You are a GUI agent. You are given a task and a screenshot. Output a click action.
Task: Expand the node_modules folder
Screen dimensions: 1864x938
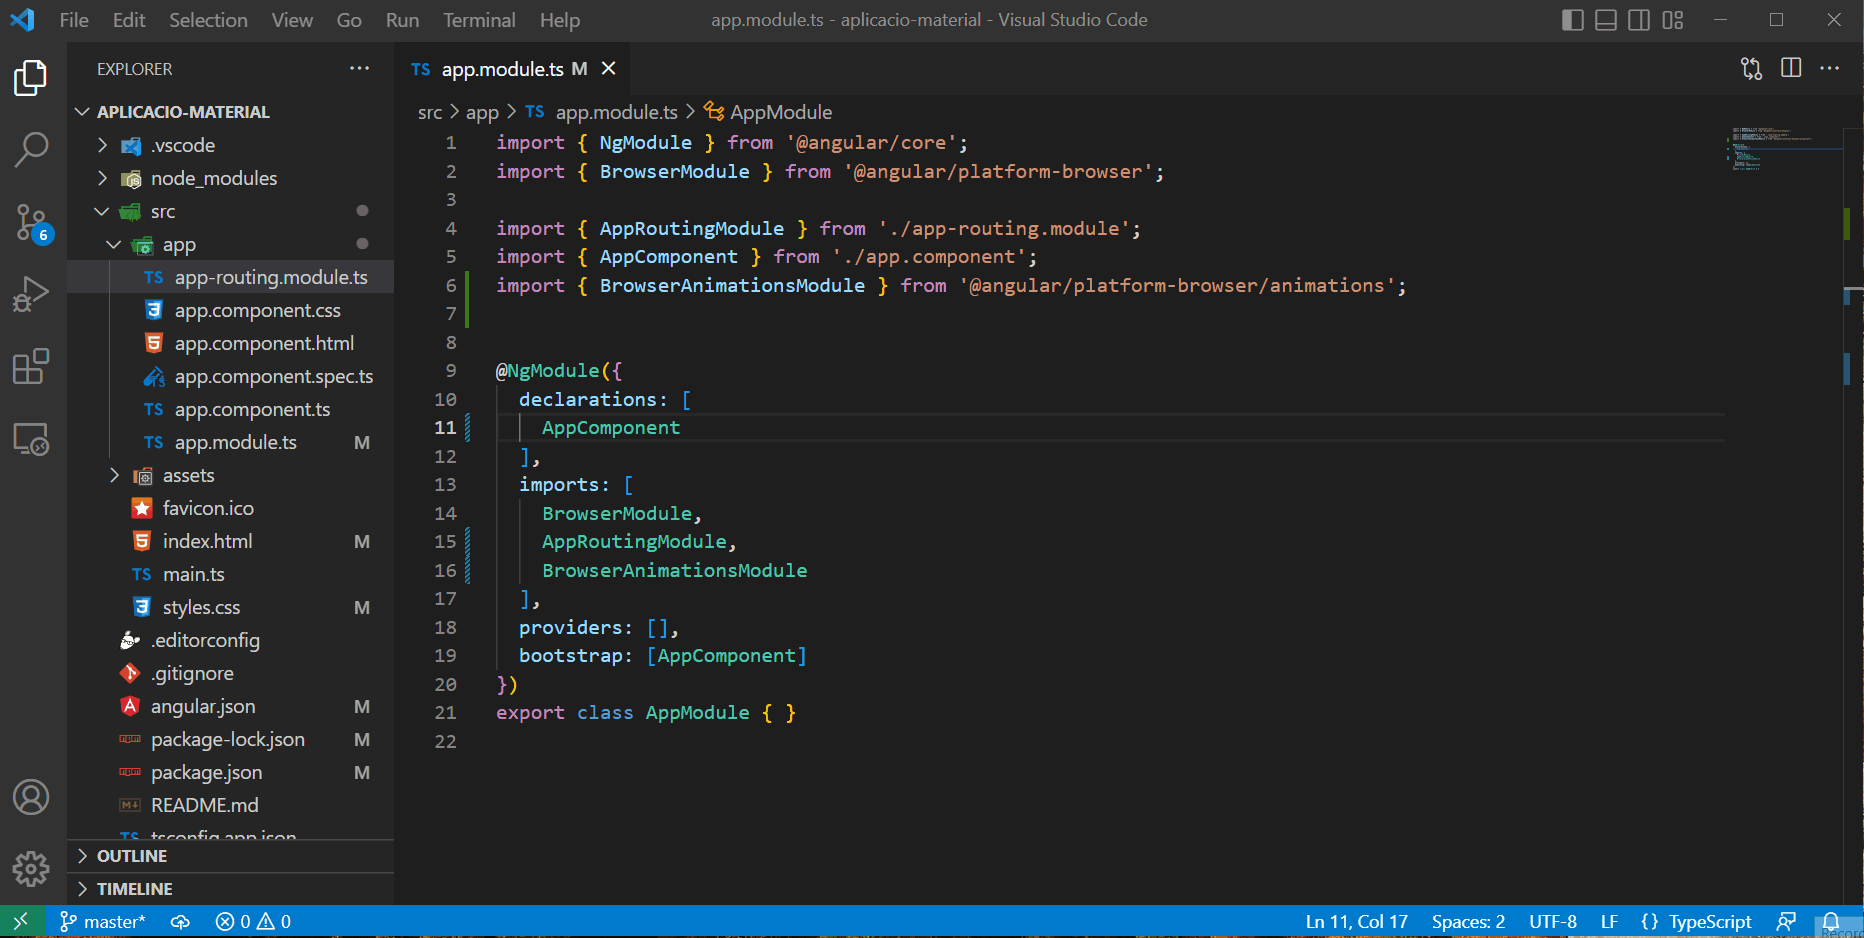[213, 178]
